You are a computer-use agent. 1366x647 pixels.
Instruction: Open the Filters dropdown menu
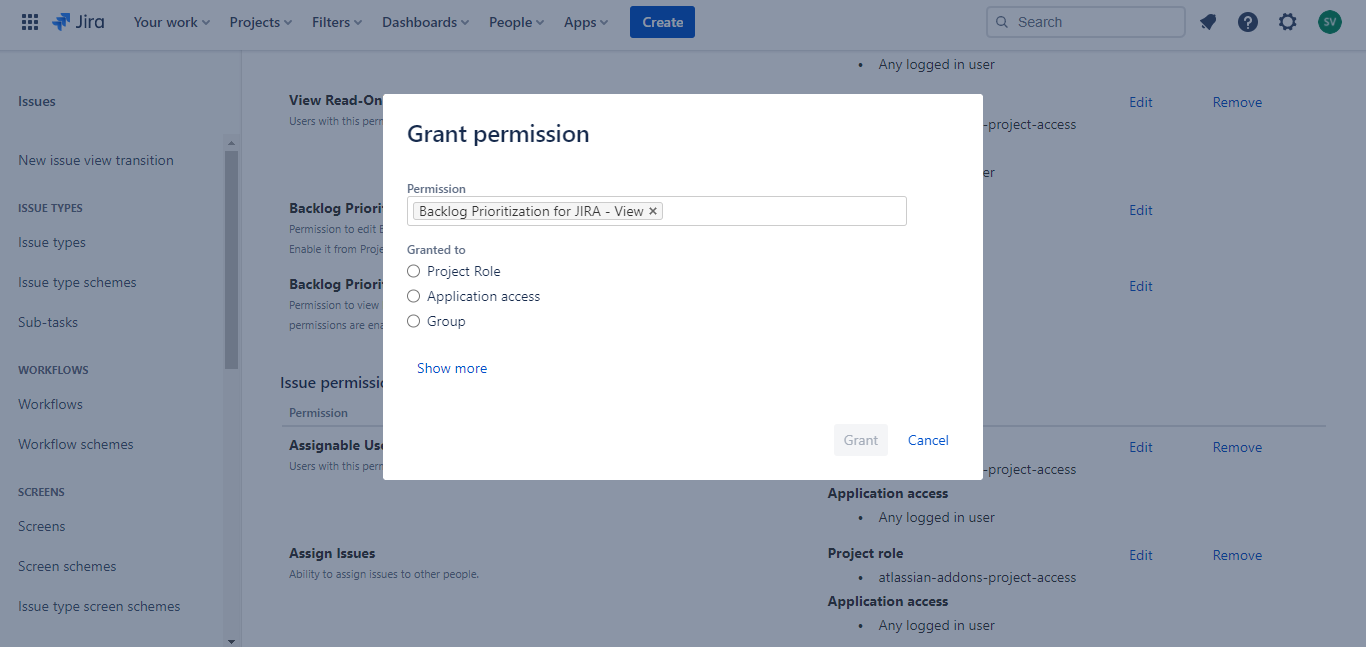[336, 22]
